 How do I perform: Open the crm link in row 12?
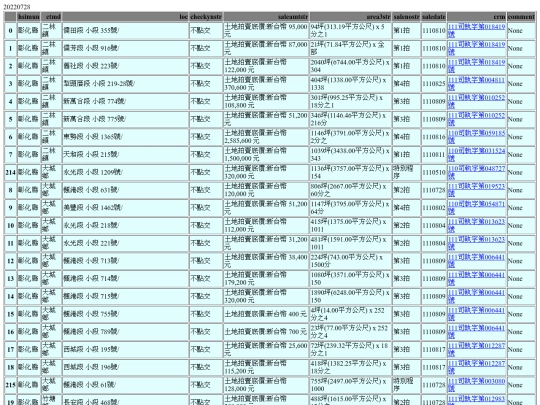pos(476,261)
